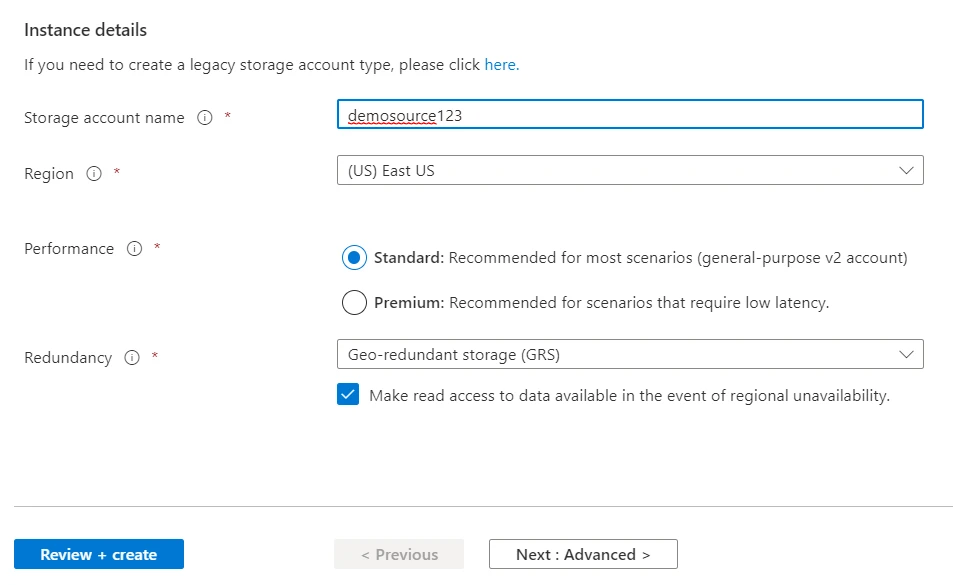Toggle the regional unavailability read access checkbox
Viewport: 953px width, 585px height.
pos(348,395)
